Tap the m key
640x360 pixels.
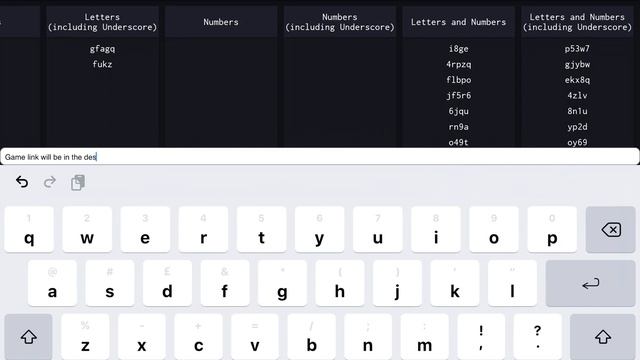tap(424, 337)
